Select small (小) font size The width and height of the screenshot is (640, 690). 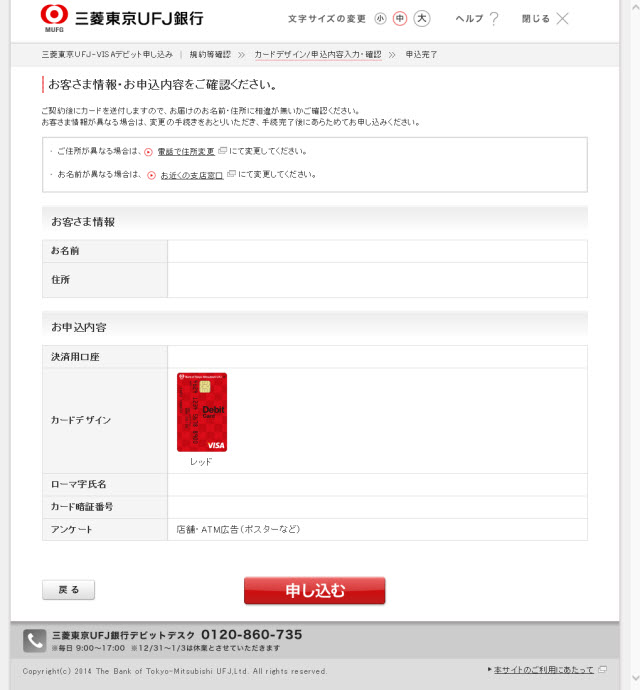[380, 18]
